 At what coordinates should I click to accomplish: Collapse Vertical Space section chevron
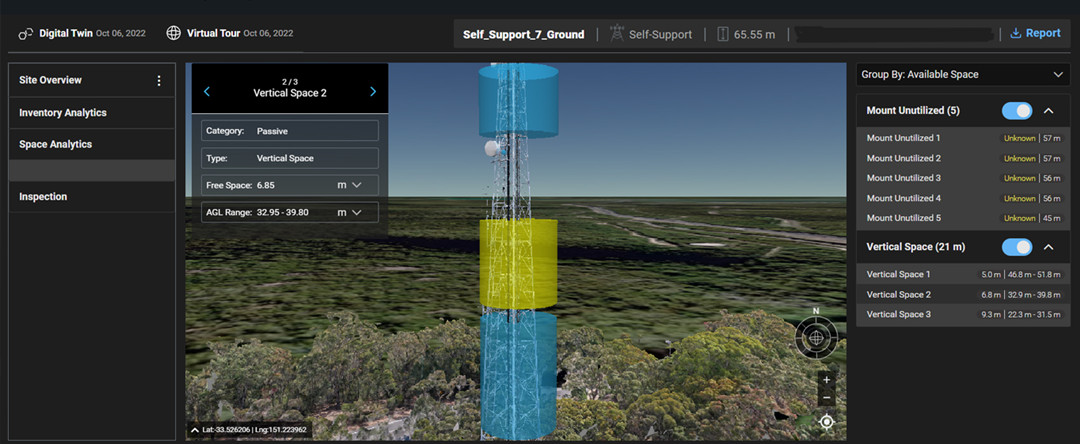tap(1048, 247)
